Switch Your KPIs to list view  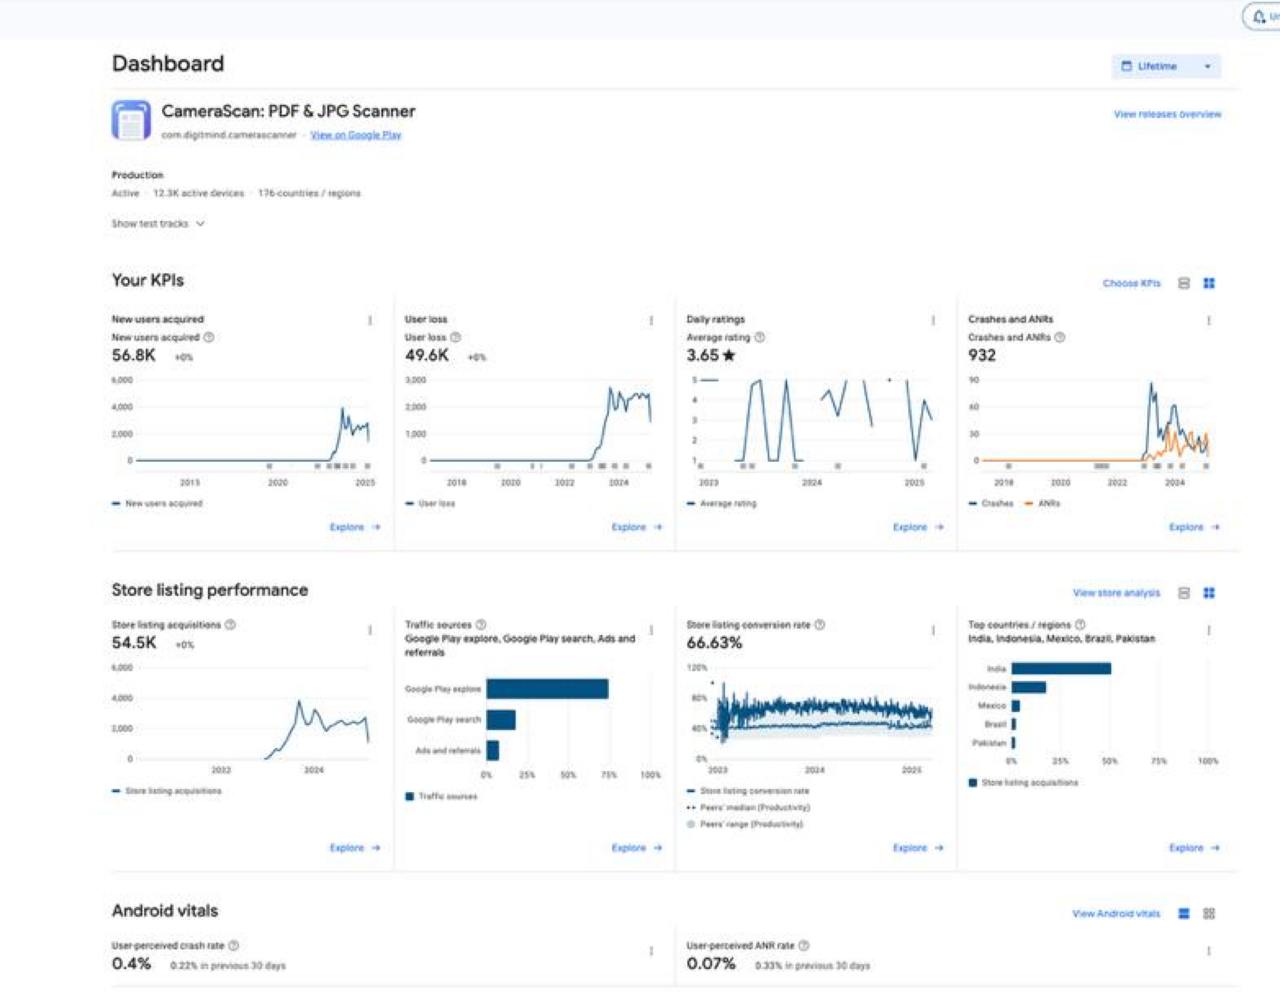(1184, 284)
